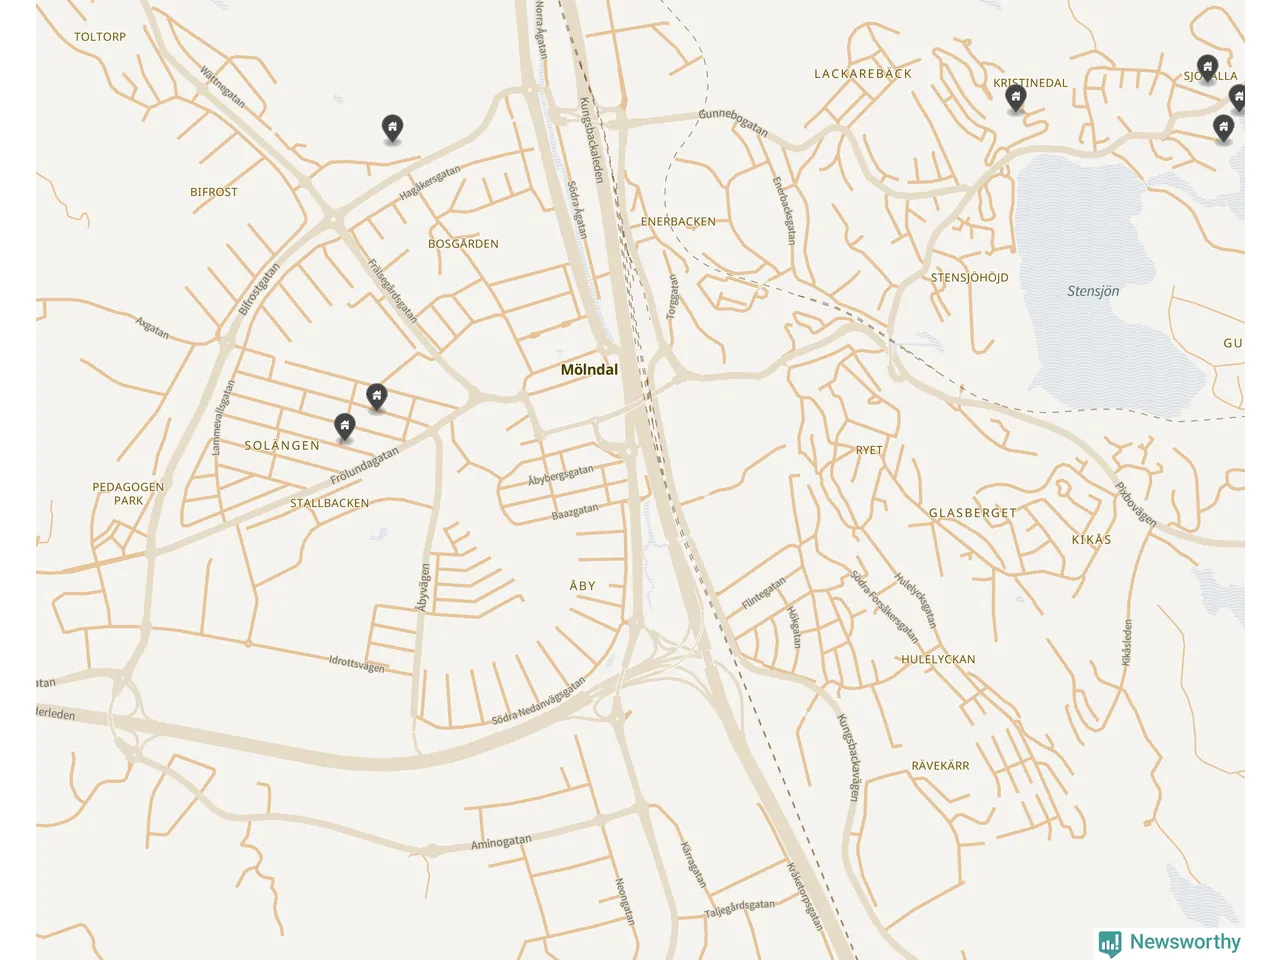Select the Idrottsvägen road label
1280x960 pixels.
tap(357, 664)
